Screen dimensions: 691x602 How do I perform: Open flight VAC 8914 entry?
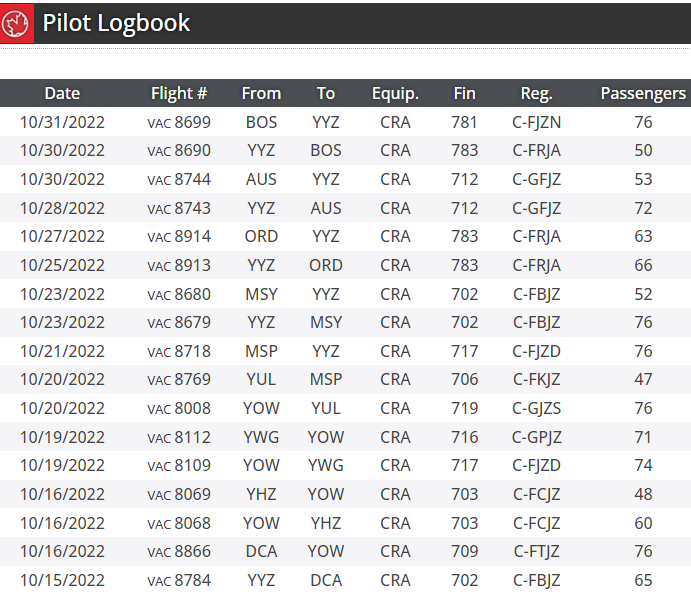(179, 237)
